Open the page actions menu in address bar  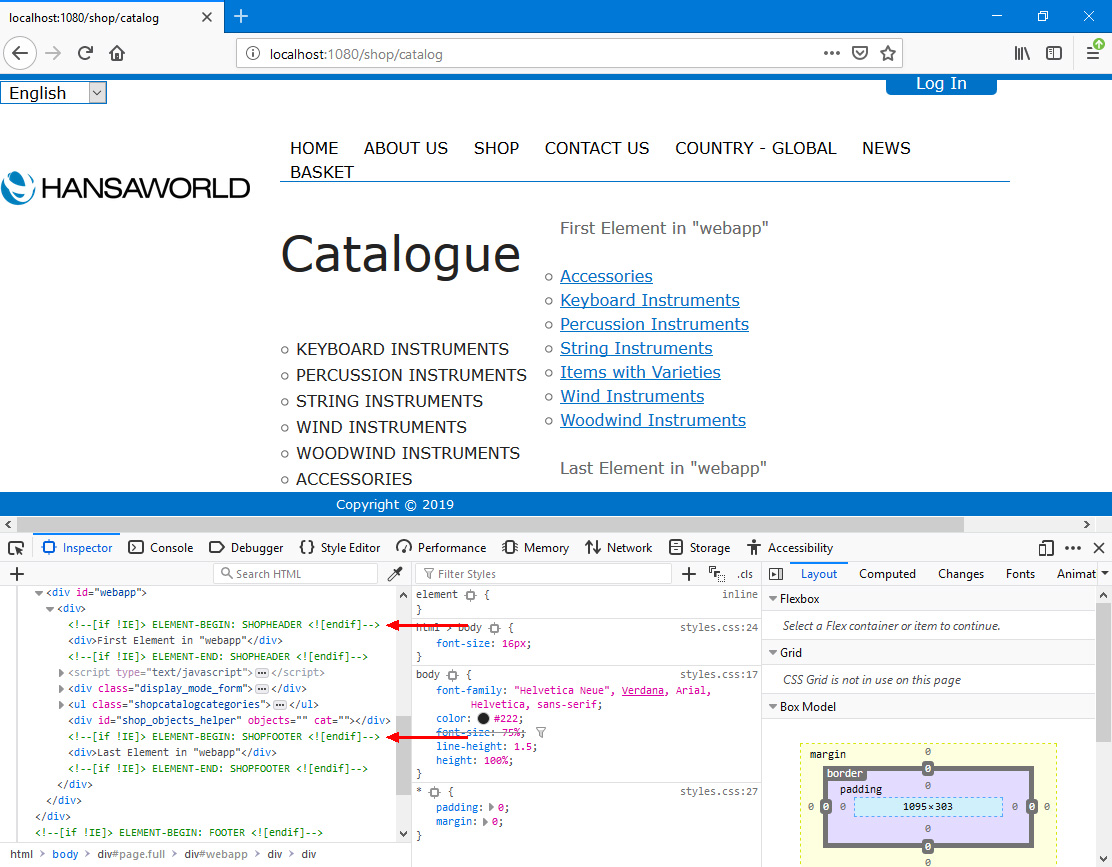tap(831, 53)
